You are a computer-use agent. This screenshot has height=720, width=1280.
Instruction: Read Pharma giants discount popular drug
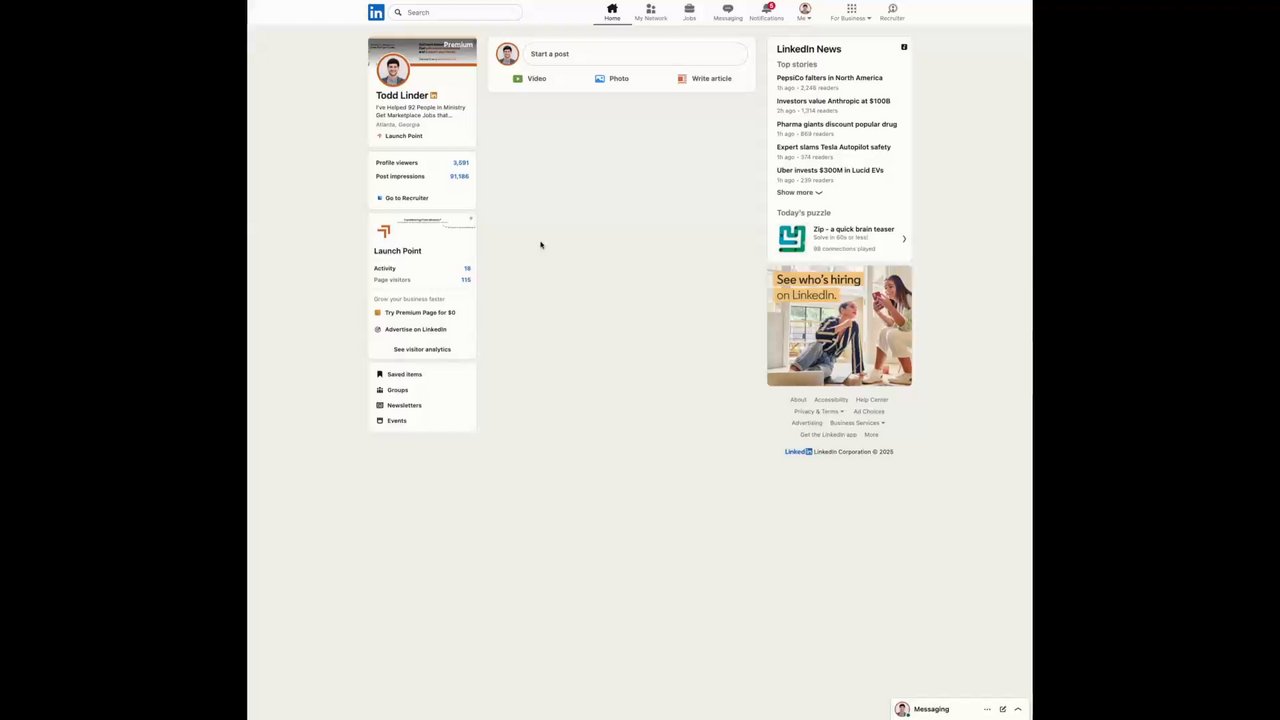click(x=837, y=124)
